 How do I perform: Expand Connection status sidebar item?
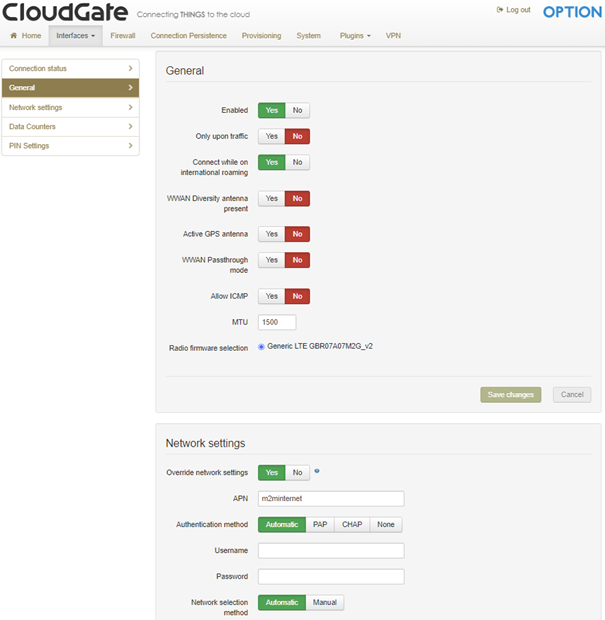(70, 68)
